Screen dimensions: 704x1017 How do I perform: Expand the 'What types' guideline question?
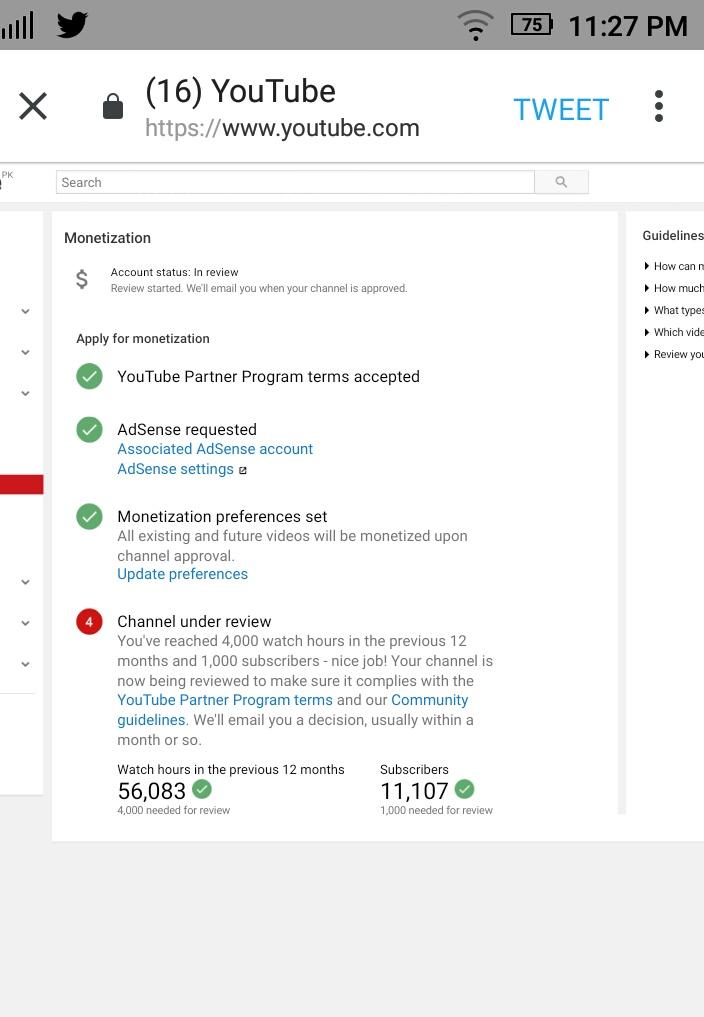pos(674,310)
